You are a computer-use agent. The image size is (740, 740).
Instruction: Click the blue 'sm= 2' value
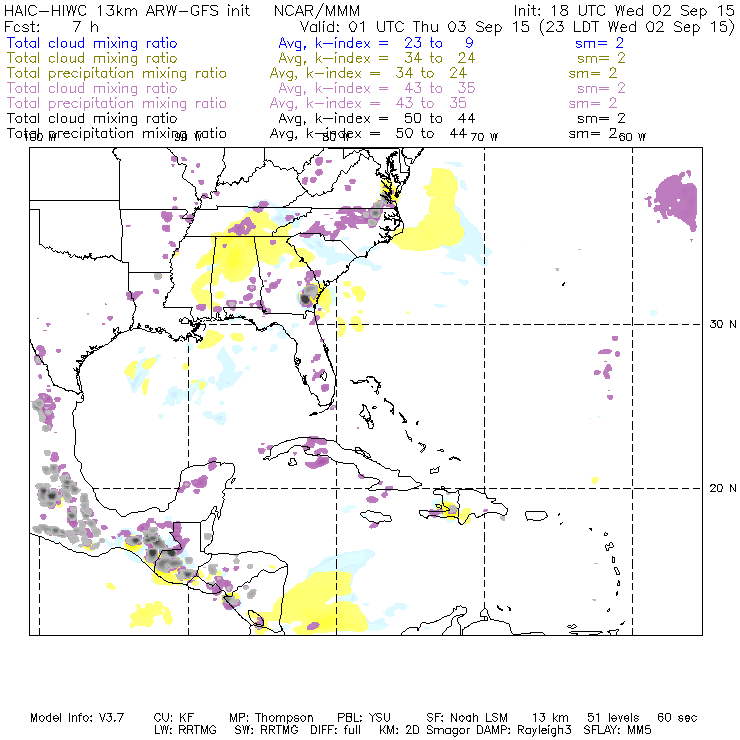tap(599, 43)
